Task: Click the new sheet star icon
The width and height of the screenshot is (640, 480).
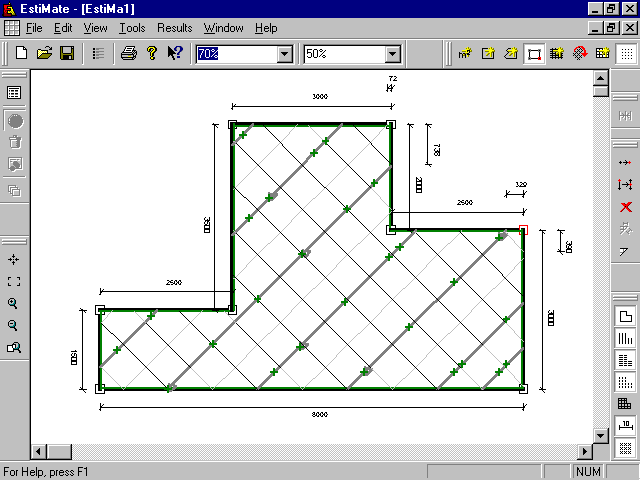Action: (488, 53)
